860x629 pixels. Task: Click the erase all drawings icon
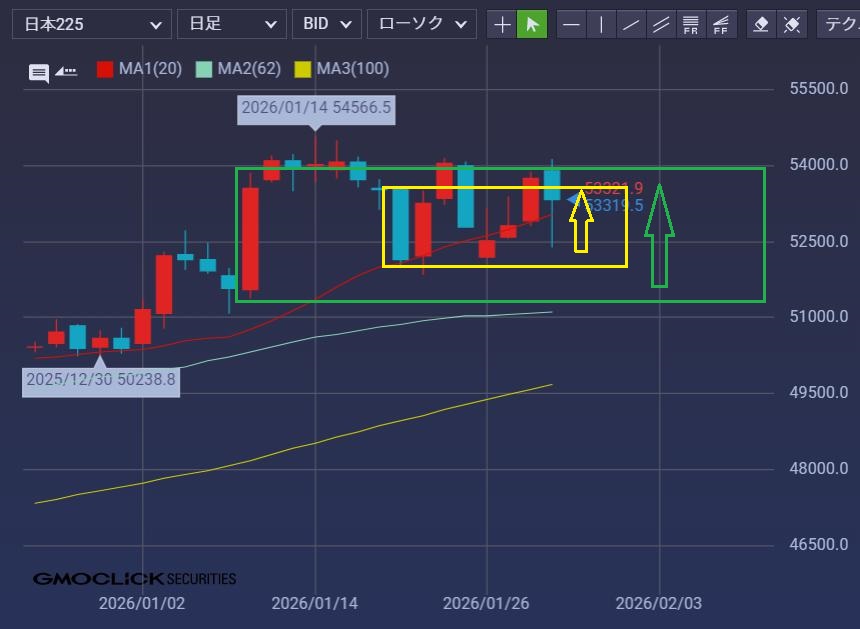coord(791,24)
